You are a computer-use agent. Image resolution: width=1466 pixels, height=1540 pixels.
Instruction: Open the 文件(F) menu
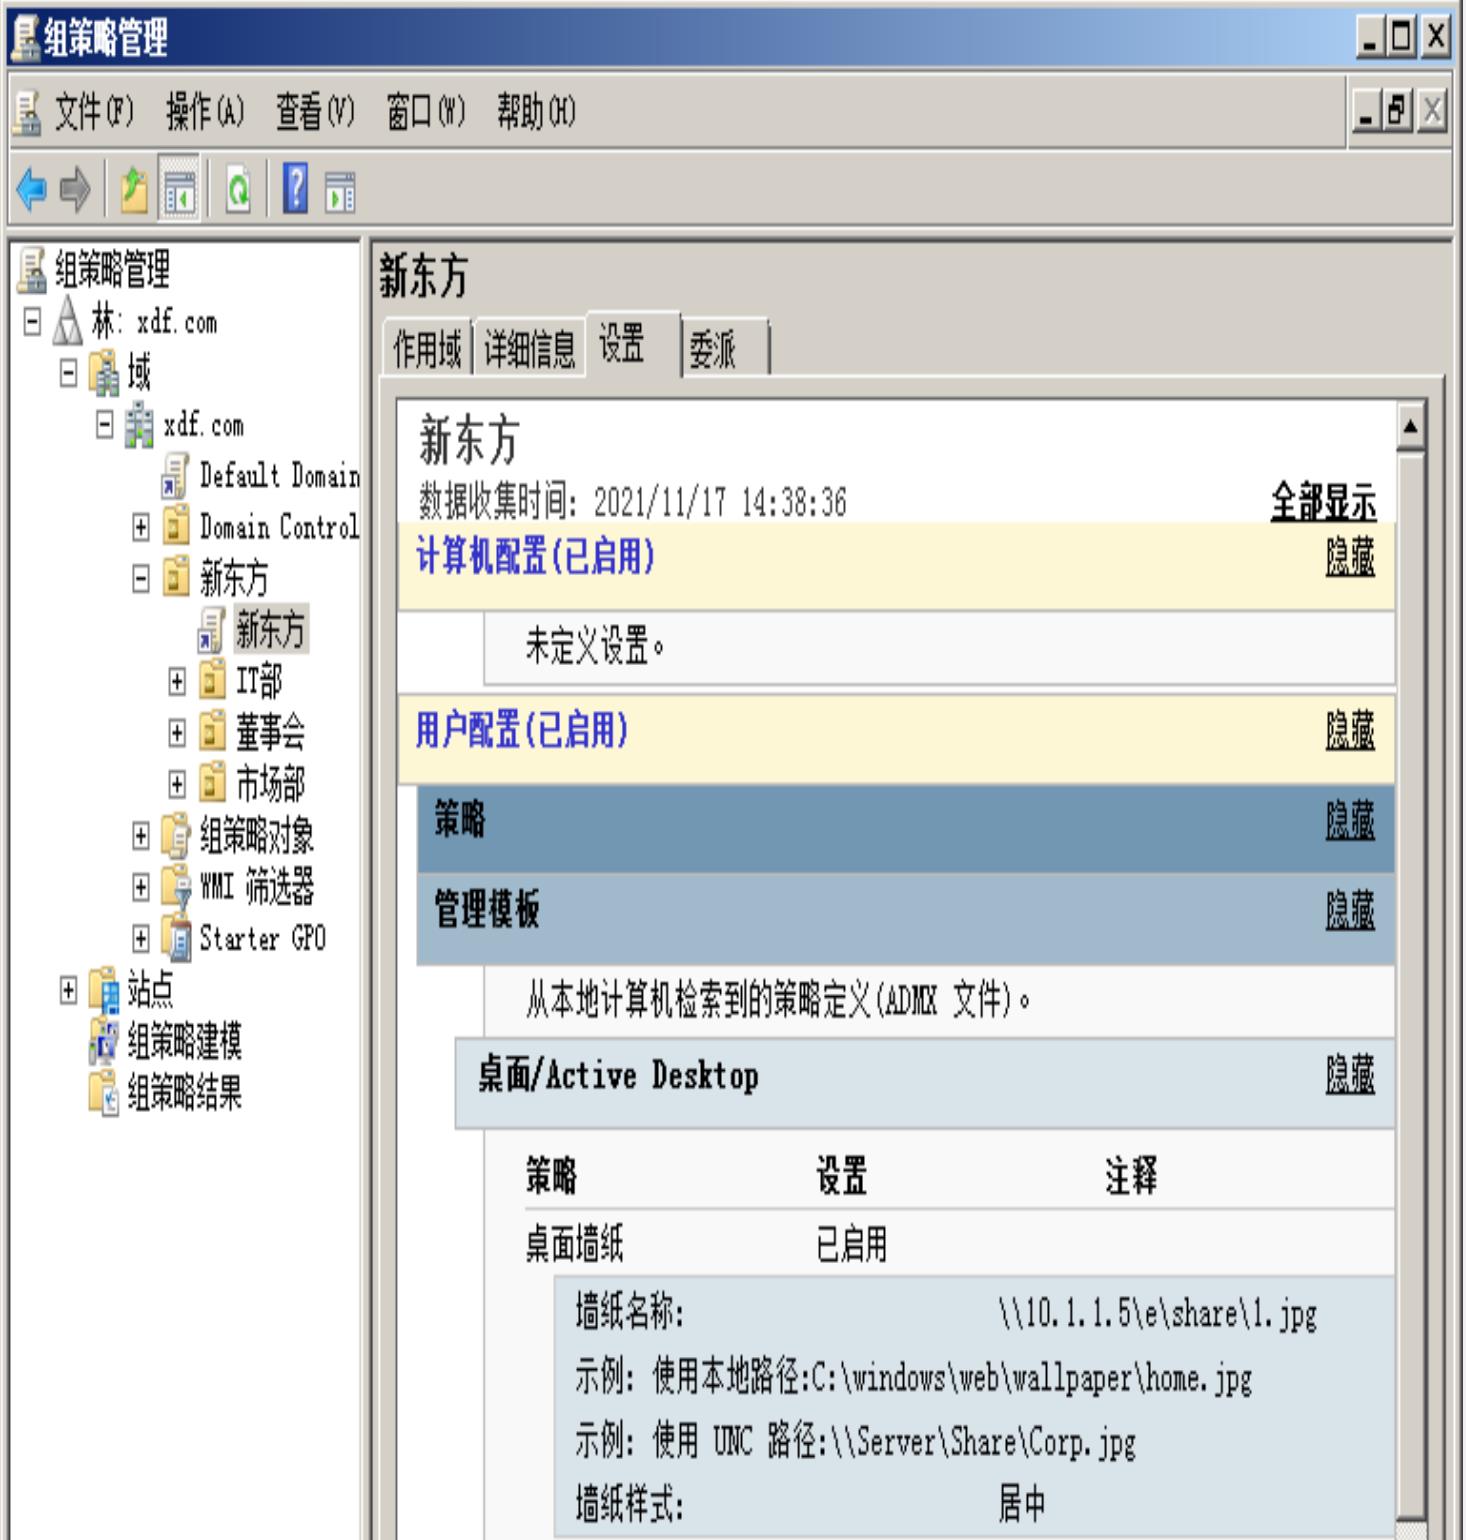pyautogui.click(x=94, y=112)
